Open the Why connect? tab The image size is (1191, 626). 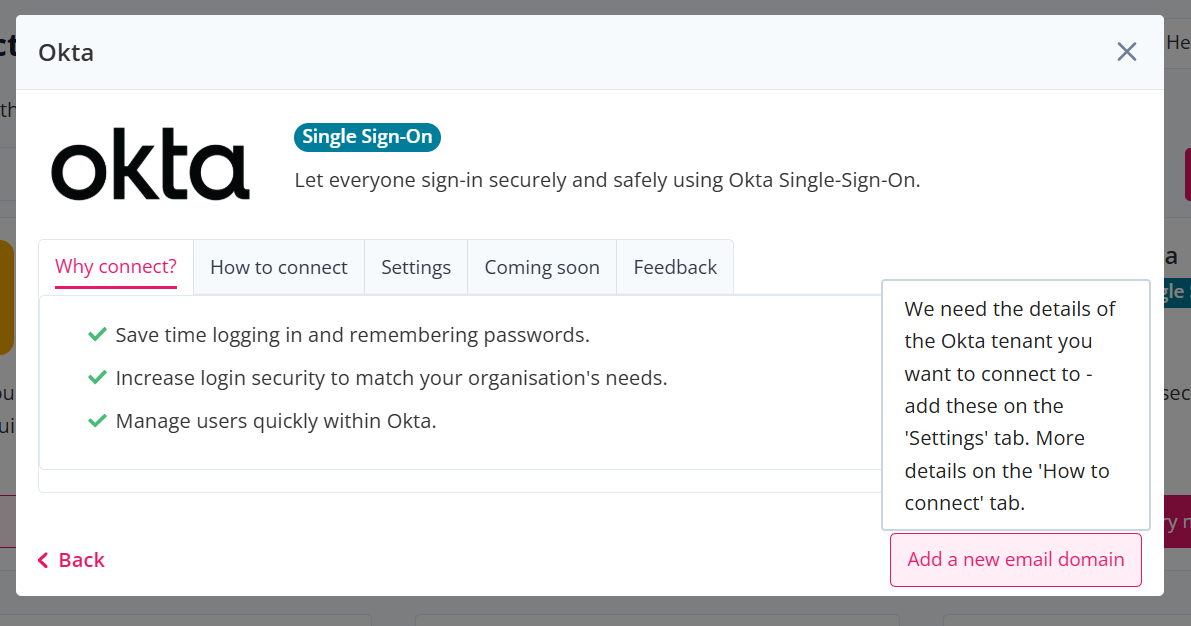pyautogui.click(x=116, y=267)
